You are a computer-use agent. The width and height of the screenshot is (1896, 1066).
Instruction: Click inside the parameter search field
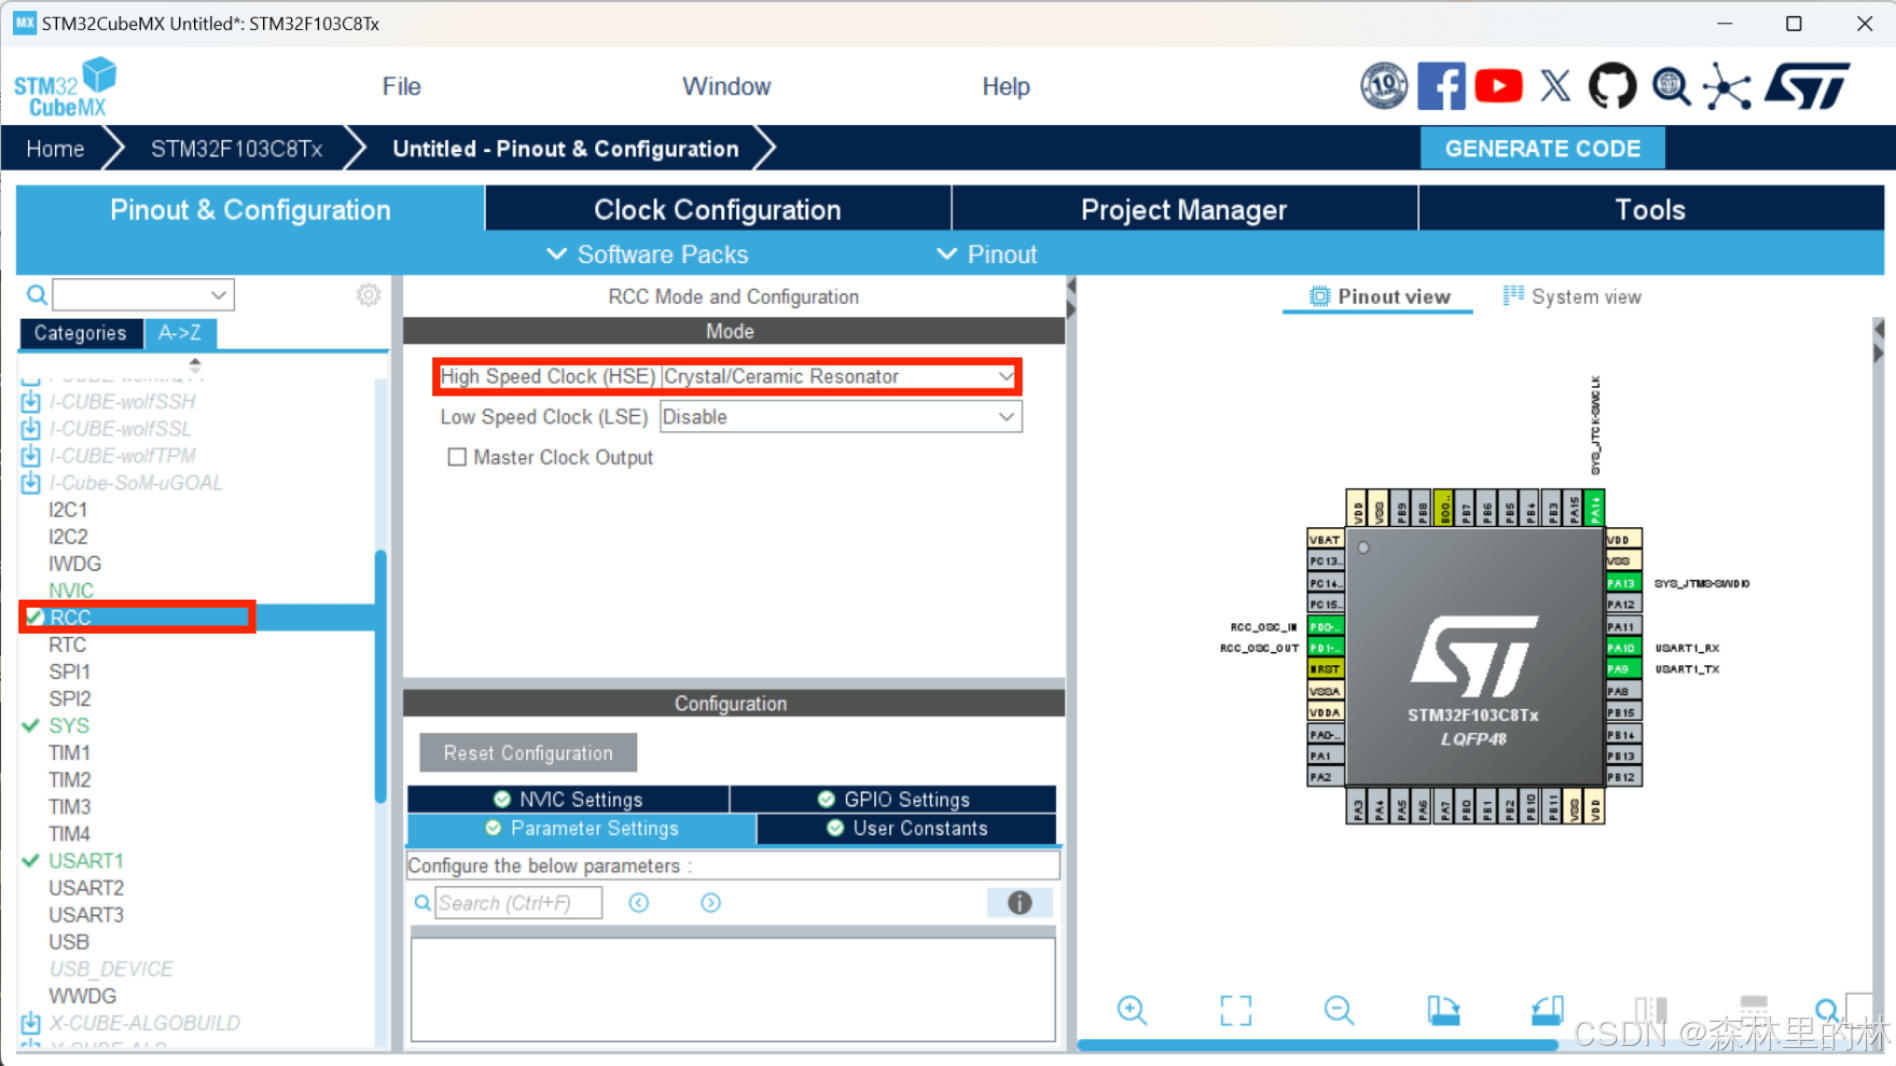(x=518, y=902)
